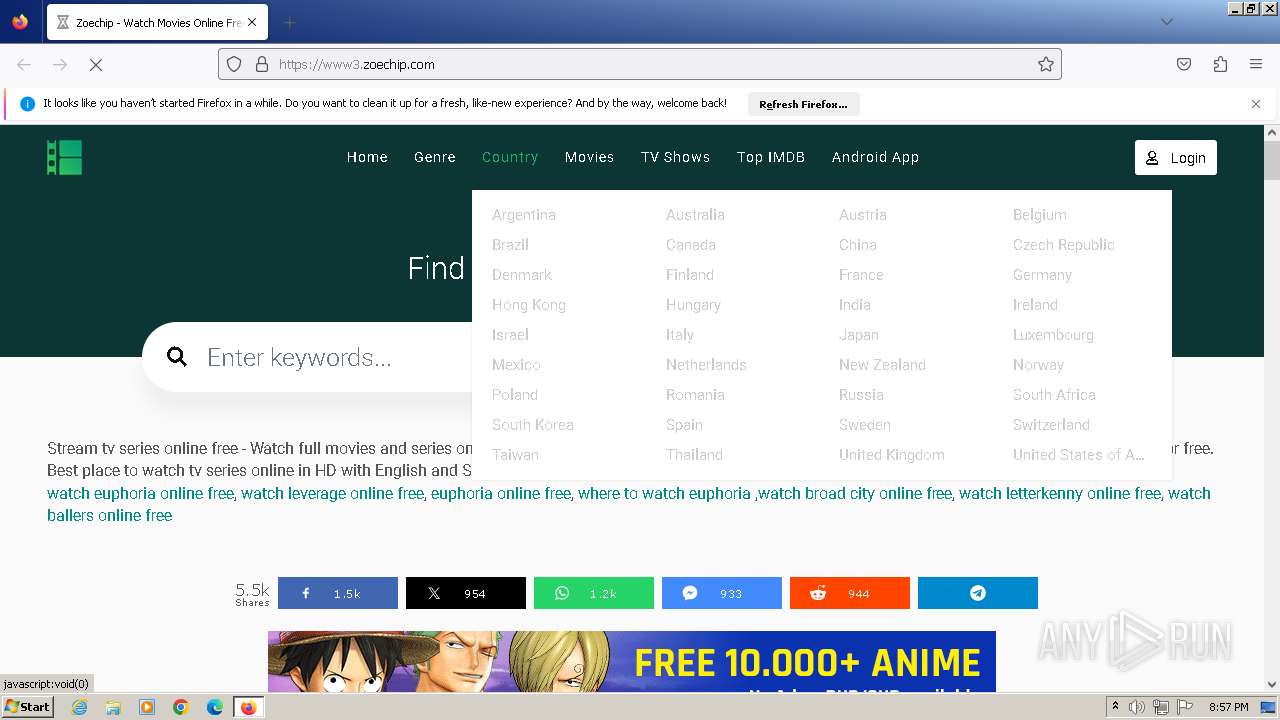Go to the Home menu item

pyautogui.click(x=367, y=157)
